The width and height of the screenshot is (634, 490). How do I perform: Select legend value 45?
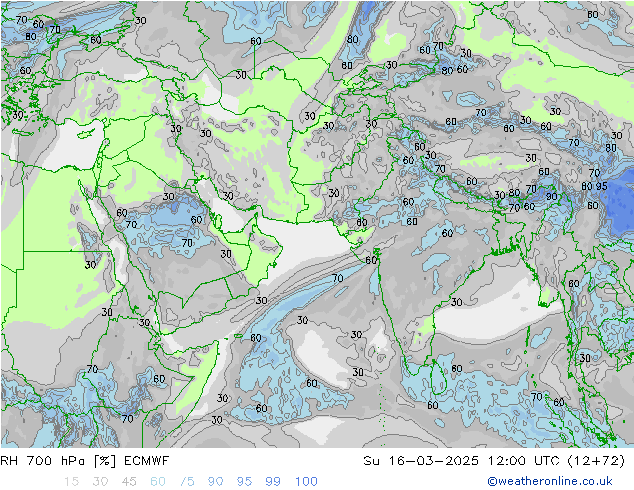129,482
